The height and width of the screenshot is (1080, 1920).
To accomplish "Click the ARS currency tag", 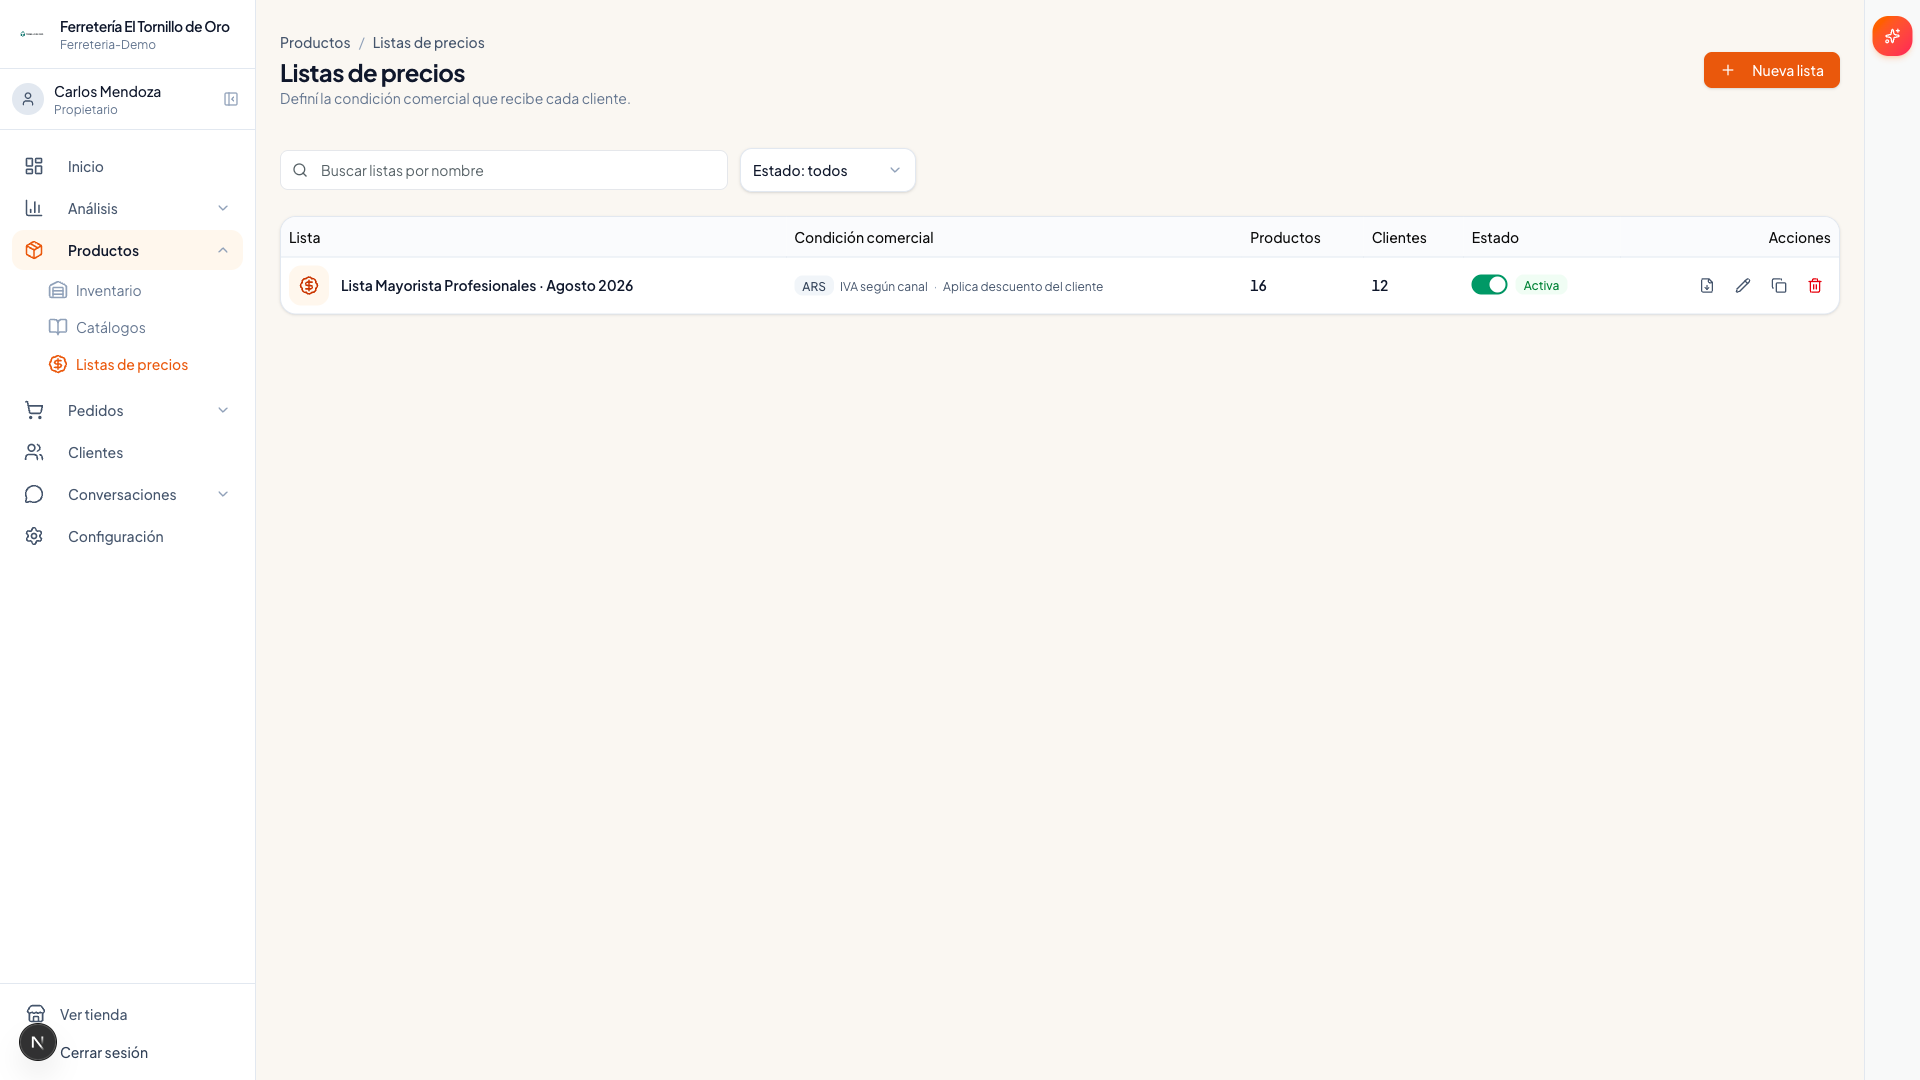I will tap(814, 286).
